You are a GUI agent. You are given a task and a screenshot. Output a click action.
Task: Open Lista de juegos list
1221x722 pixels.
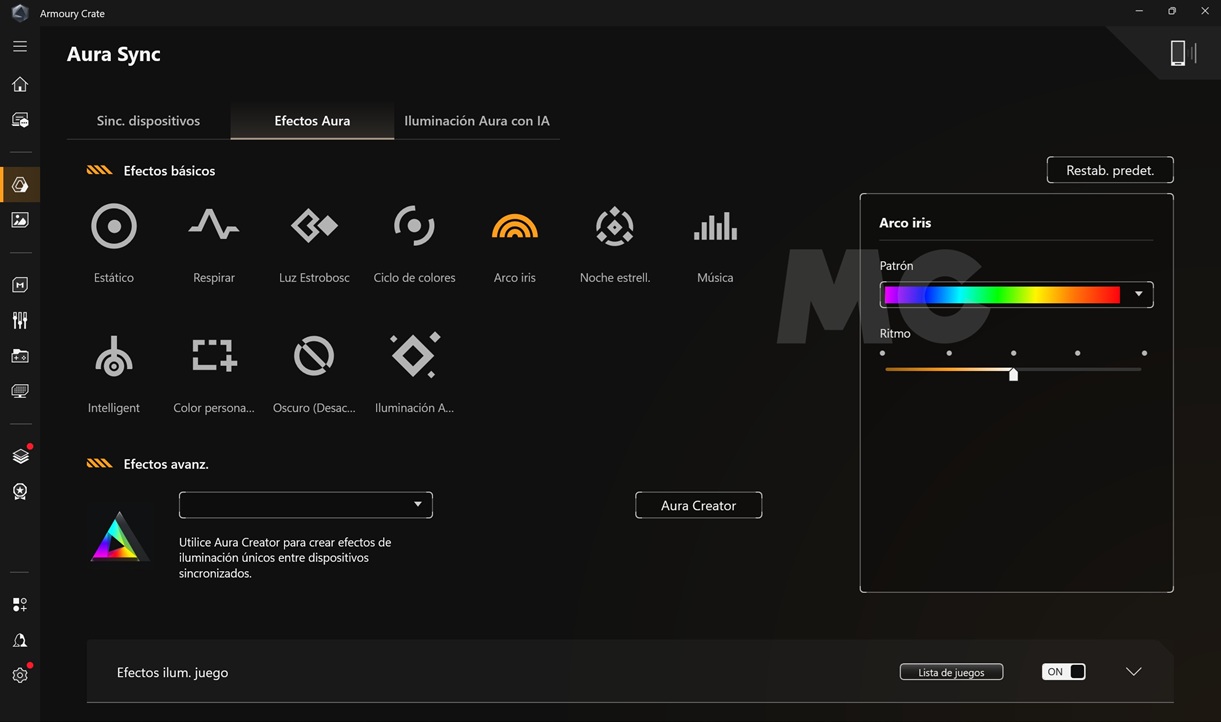coord(951,672)
